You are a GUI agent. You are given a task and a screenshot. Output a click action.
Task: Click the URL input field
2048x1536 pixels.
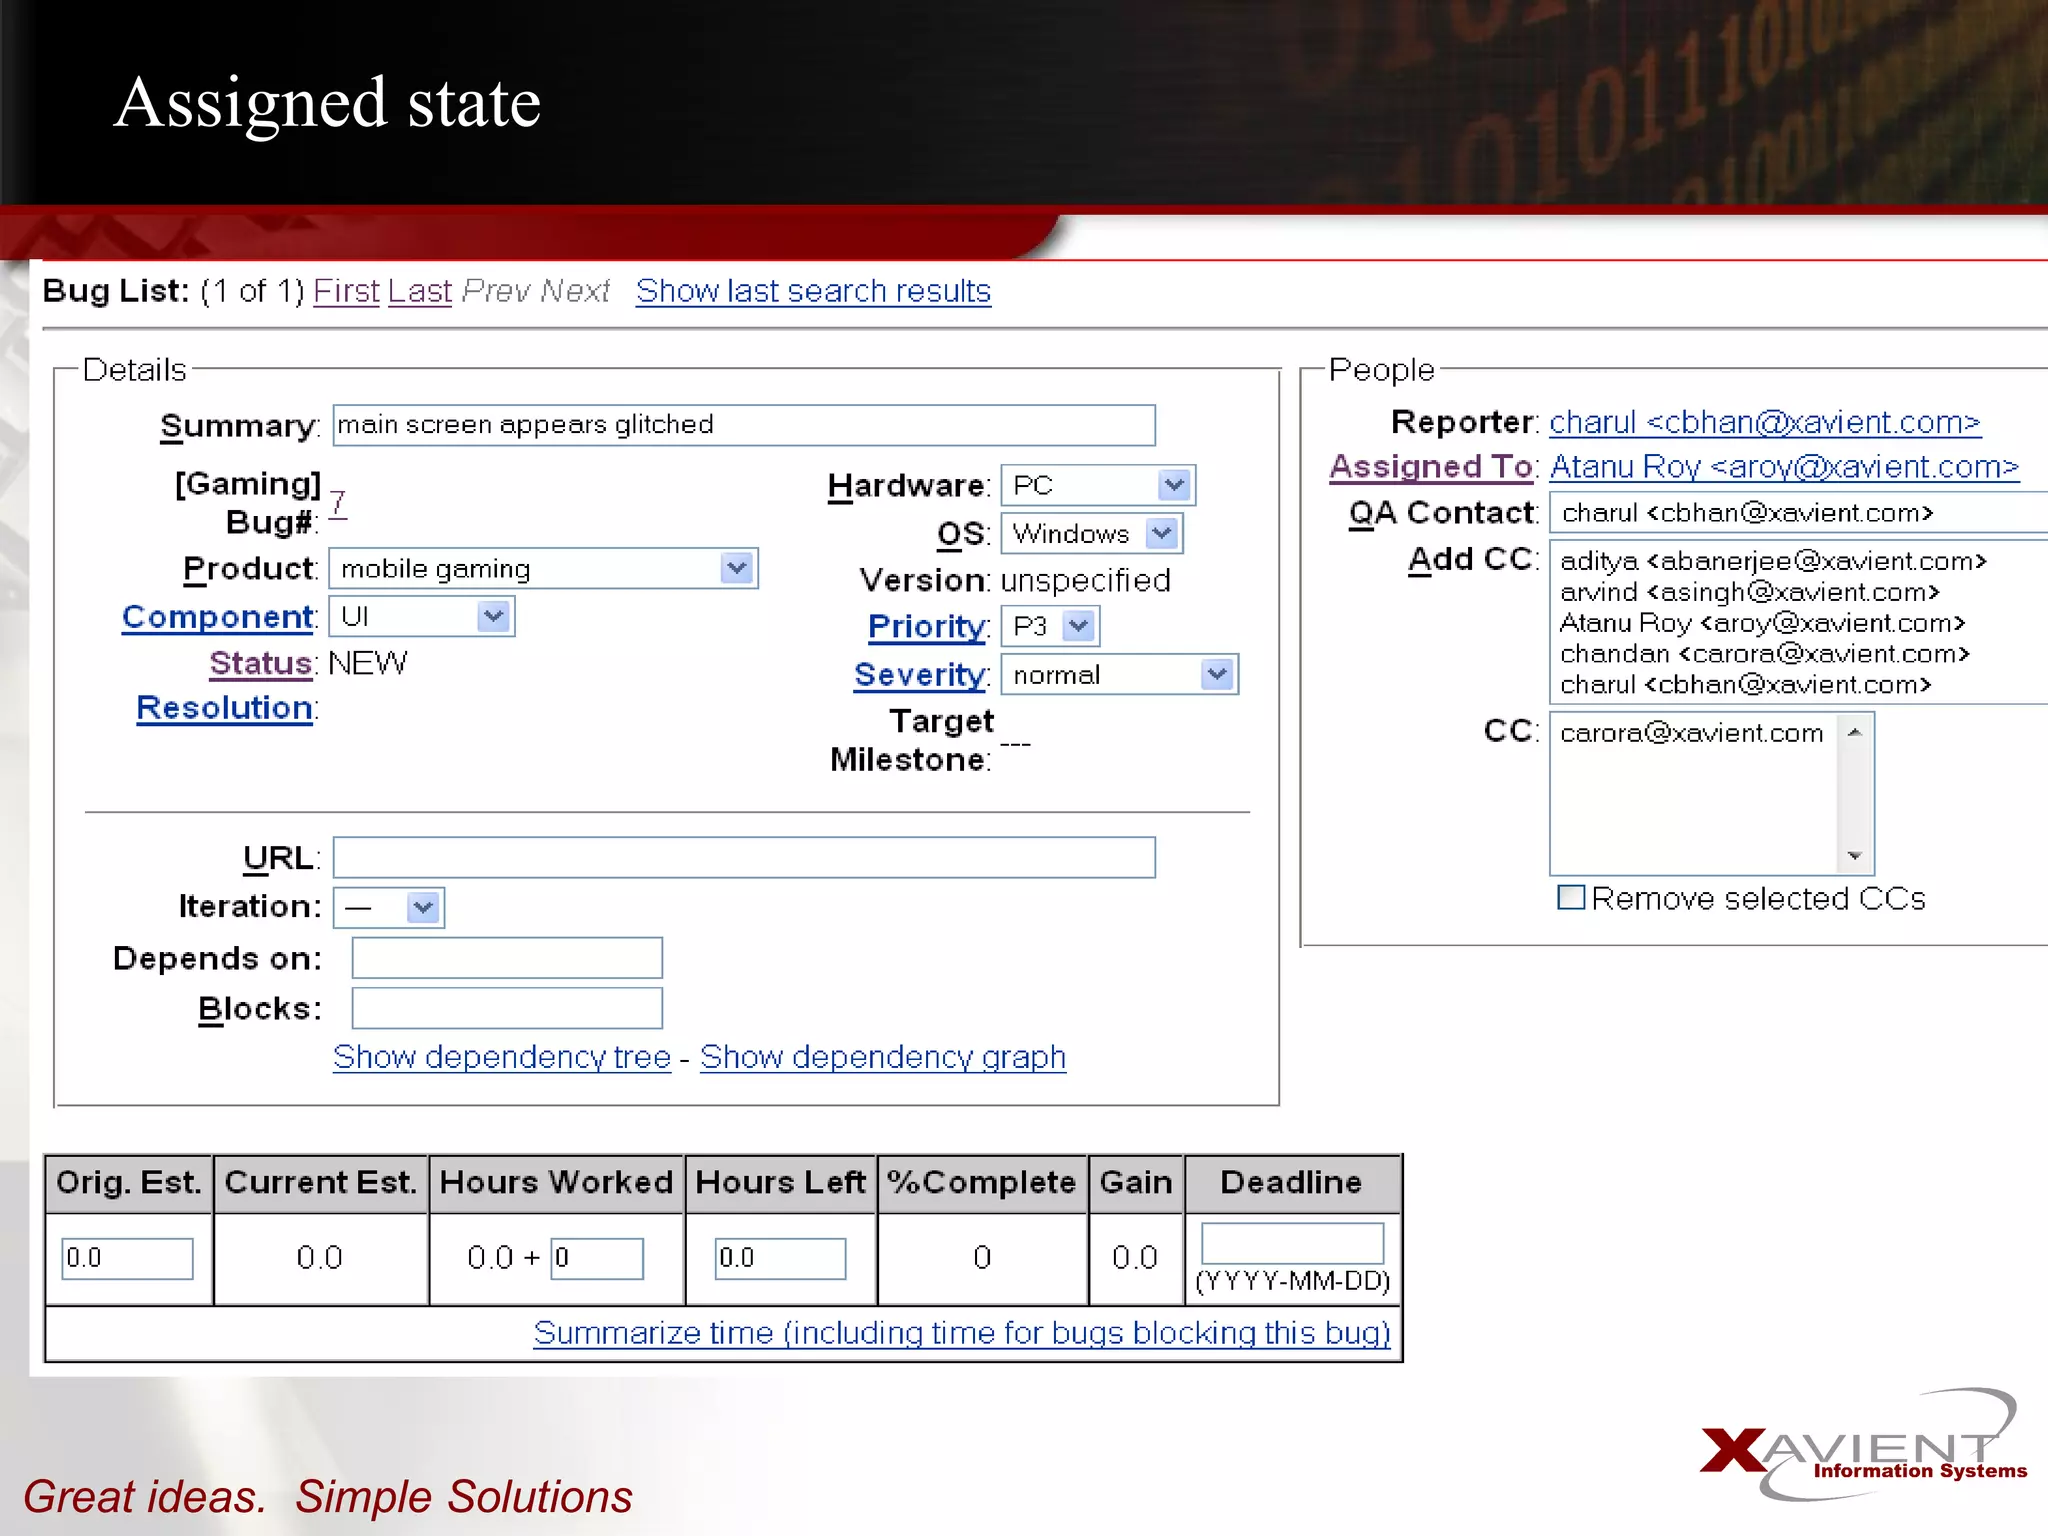click(x=744, y=857)
